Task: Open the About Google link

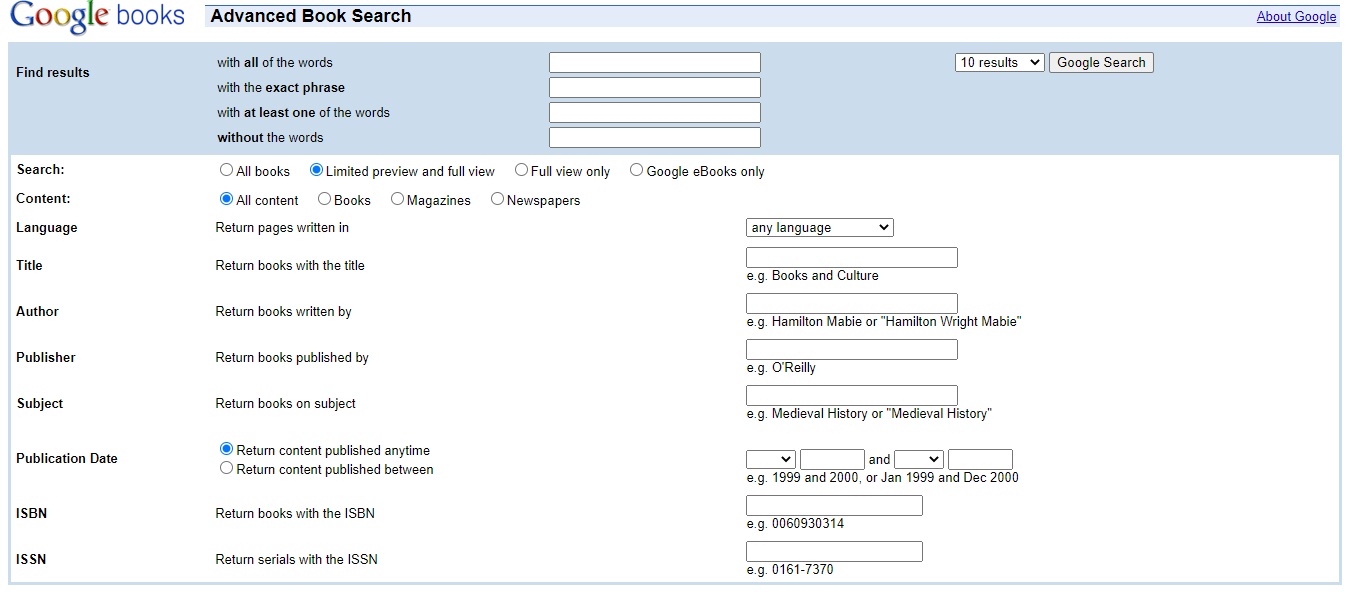Action: tap(1296, 17)
